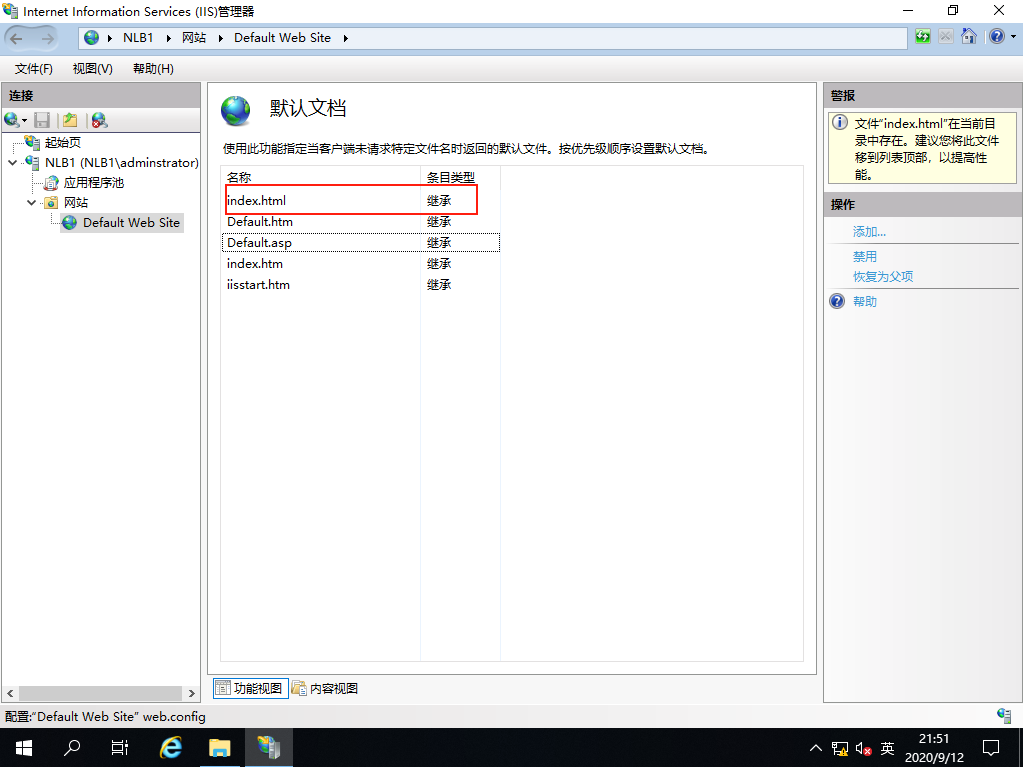Show hidden system tray icons

tap(816, 748)
